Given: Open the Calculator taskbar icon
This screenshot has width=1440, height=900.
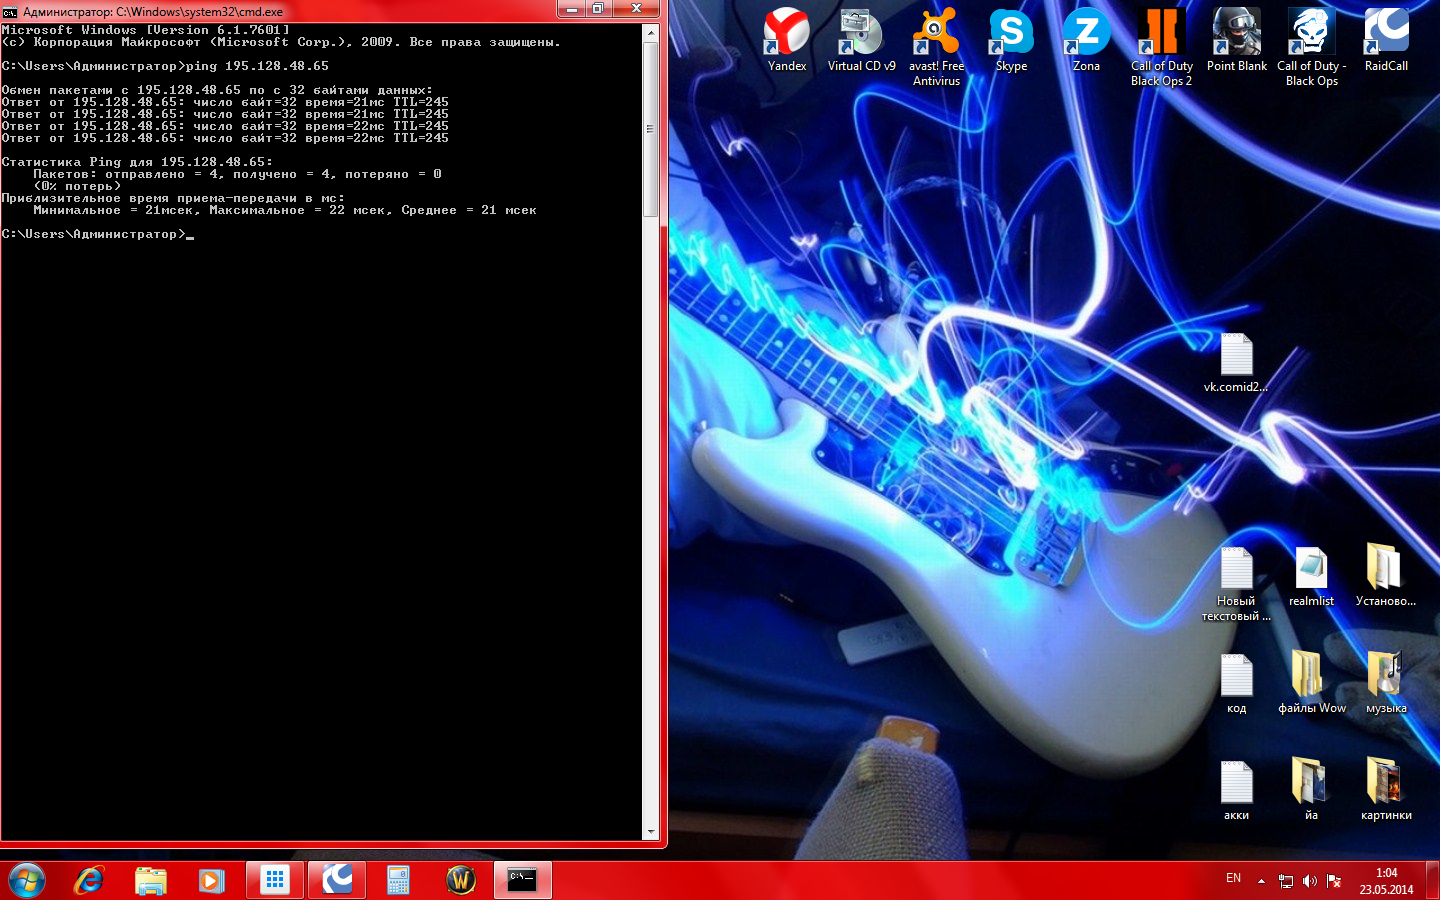Looking at the screenshot, I should click(x=399, y=880).
